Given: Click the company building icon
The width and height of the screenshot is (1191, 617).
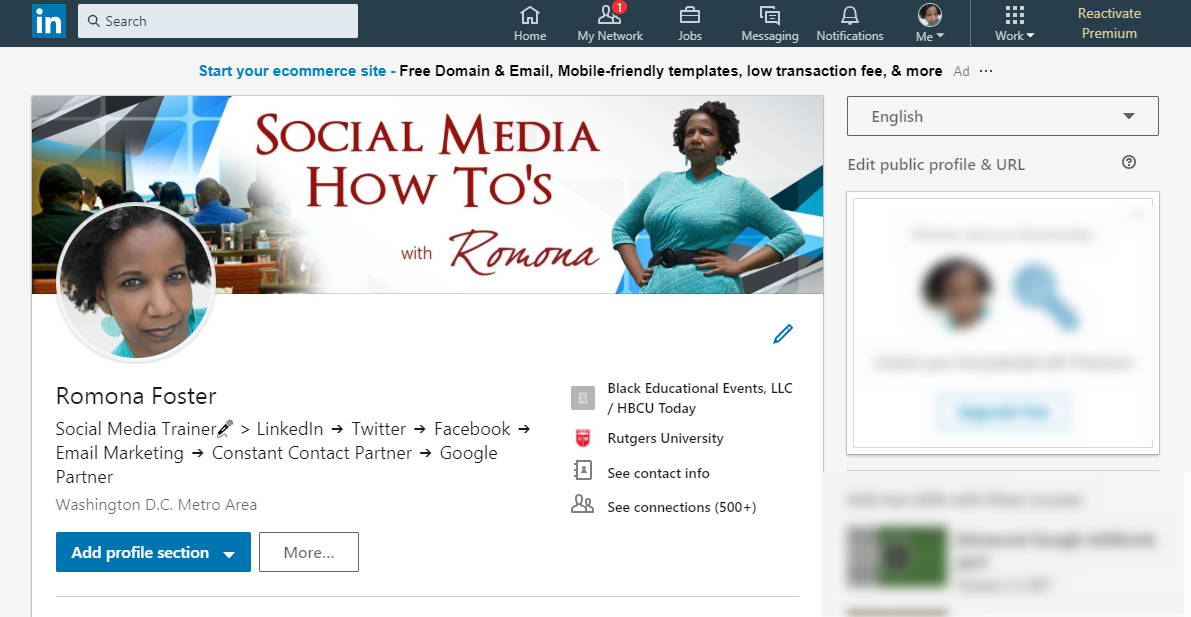Looking at the screenshot, I should [583, 398].
